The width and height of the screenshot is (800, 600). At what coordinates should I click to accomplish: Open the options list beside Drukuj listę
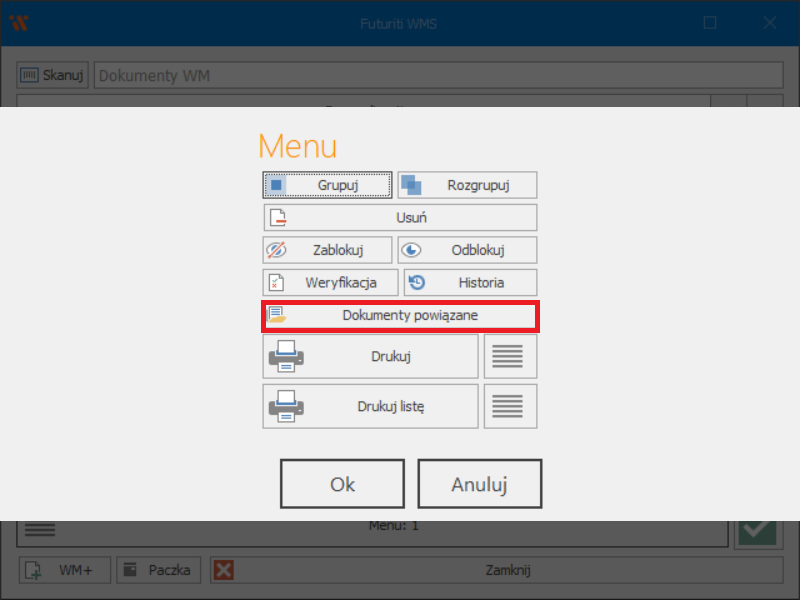pyautogui.click(x=510, y=406)
